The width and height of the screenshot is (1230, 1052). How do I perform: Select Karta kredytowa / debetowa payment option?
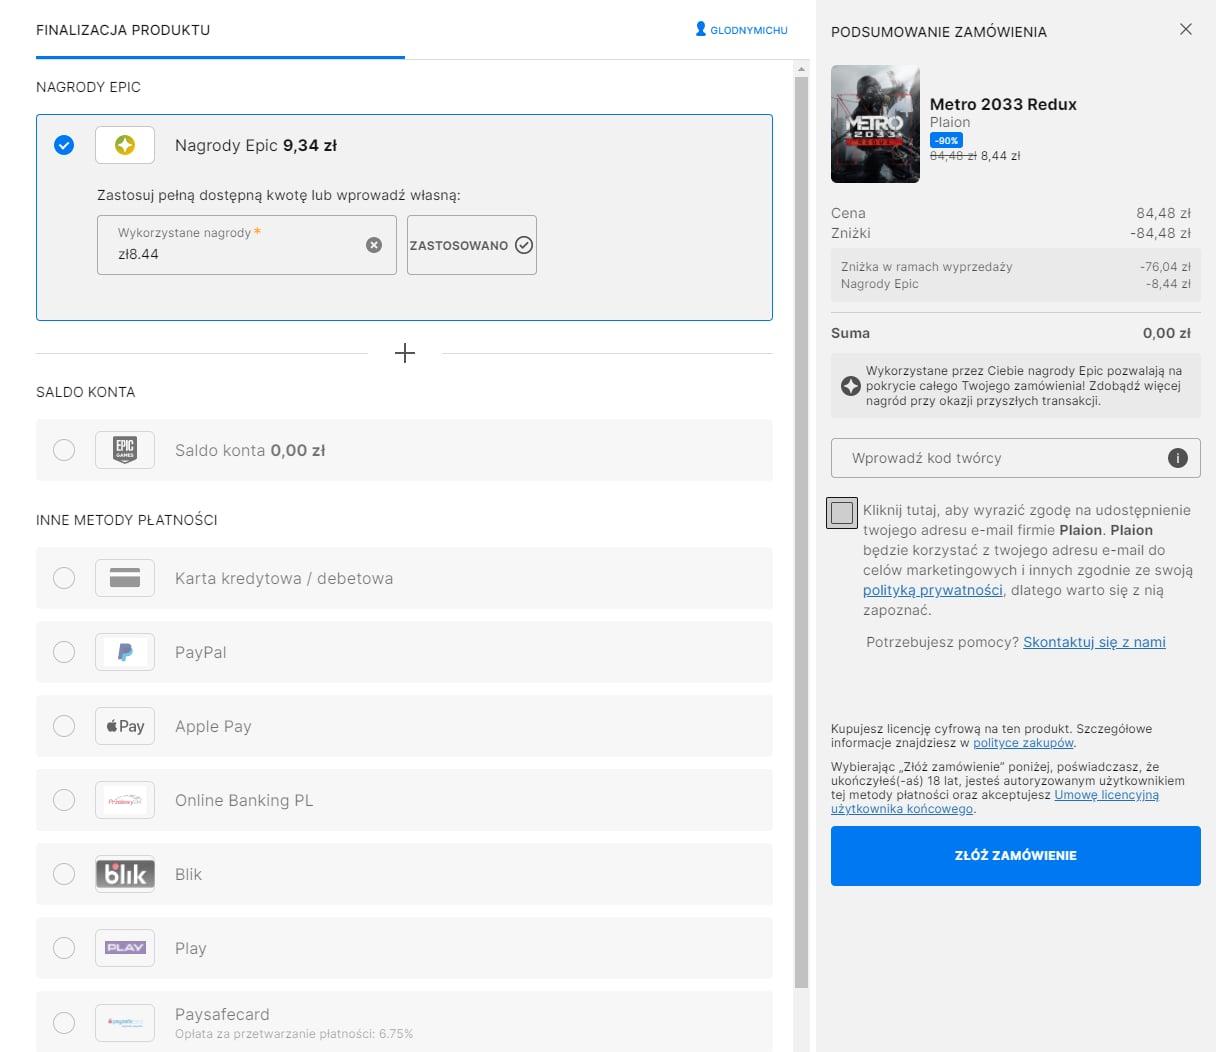point(64,578)
